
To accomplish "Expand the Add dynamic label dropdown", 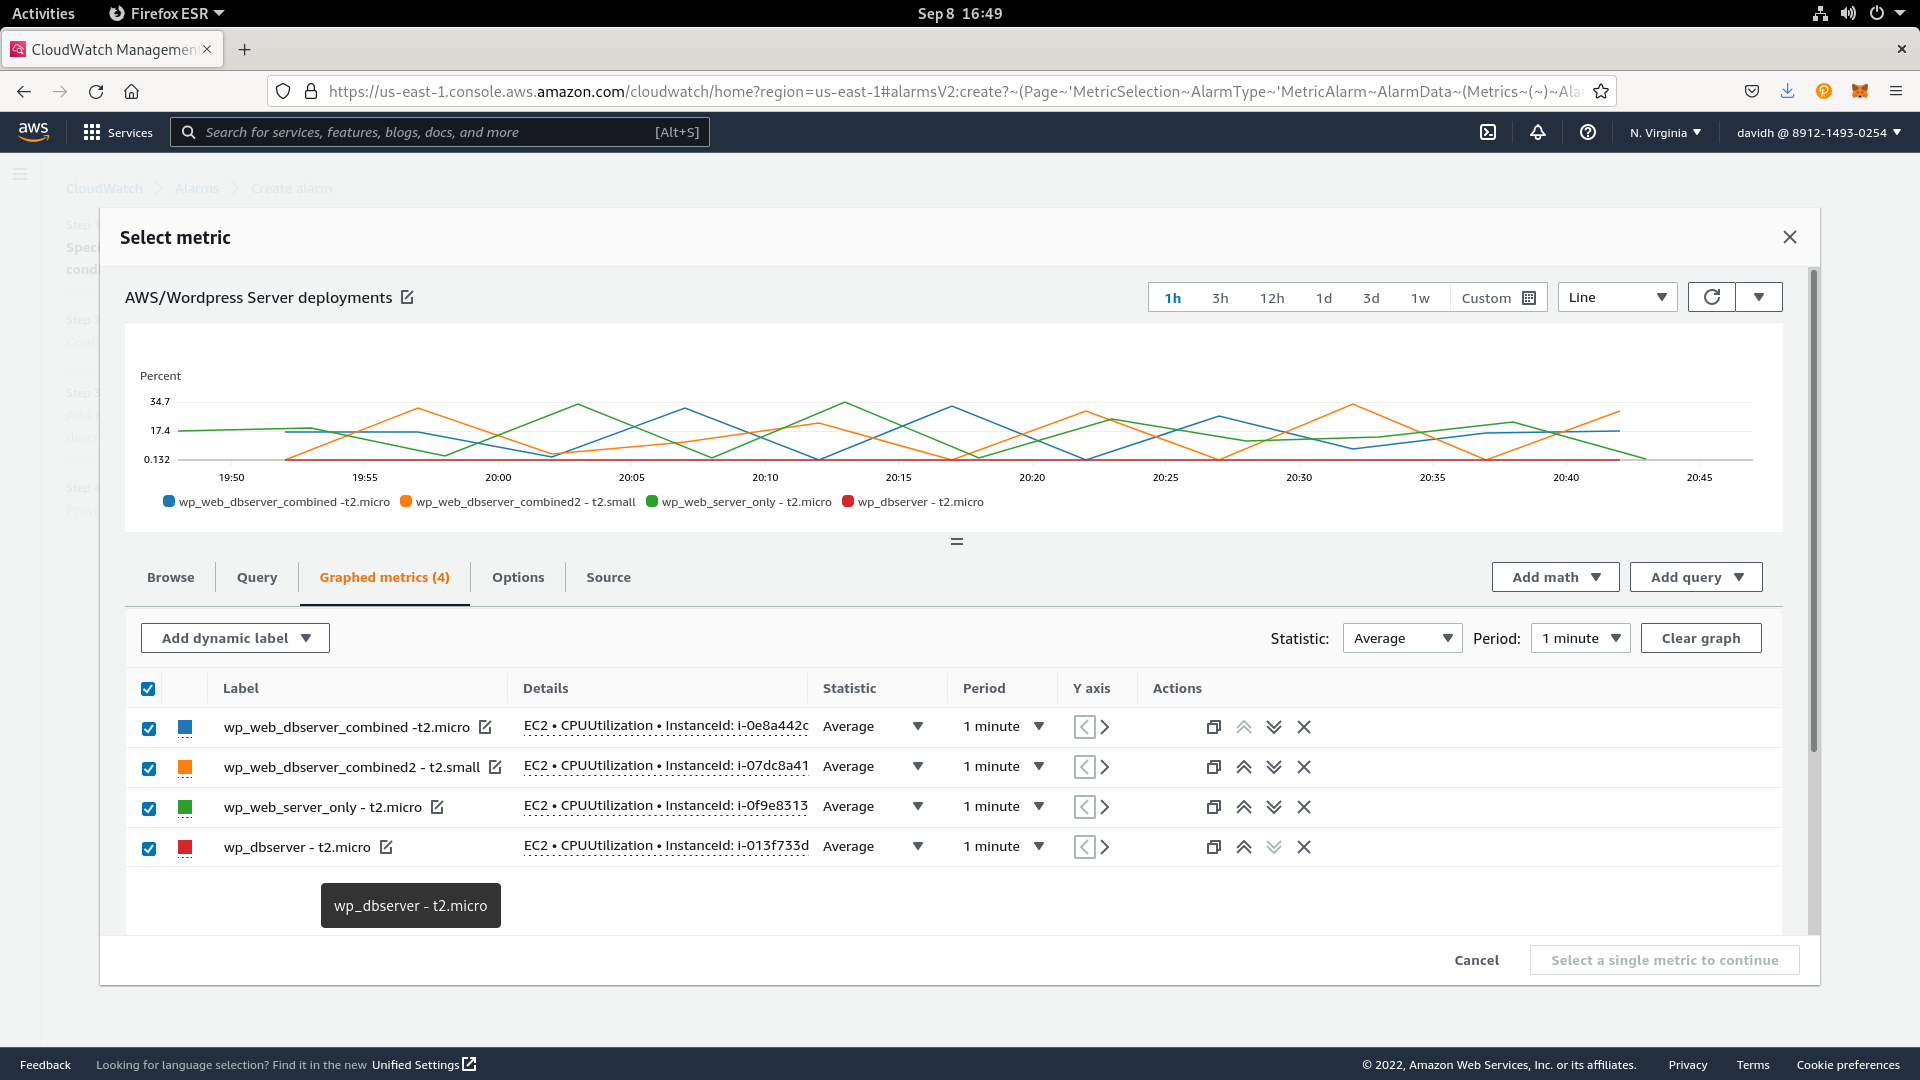I will [235, 638].
